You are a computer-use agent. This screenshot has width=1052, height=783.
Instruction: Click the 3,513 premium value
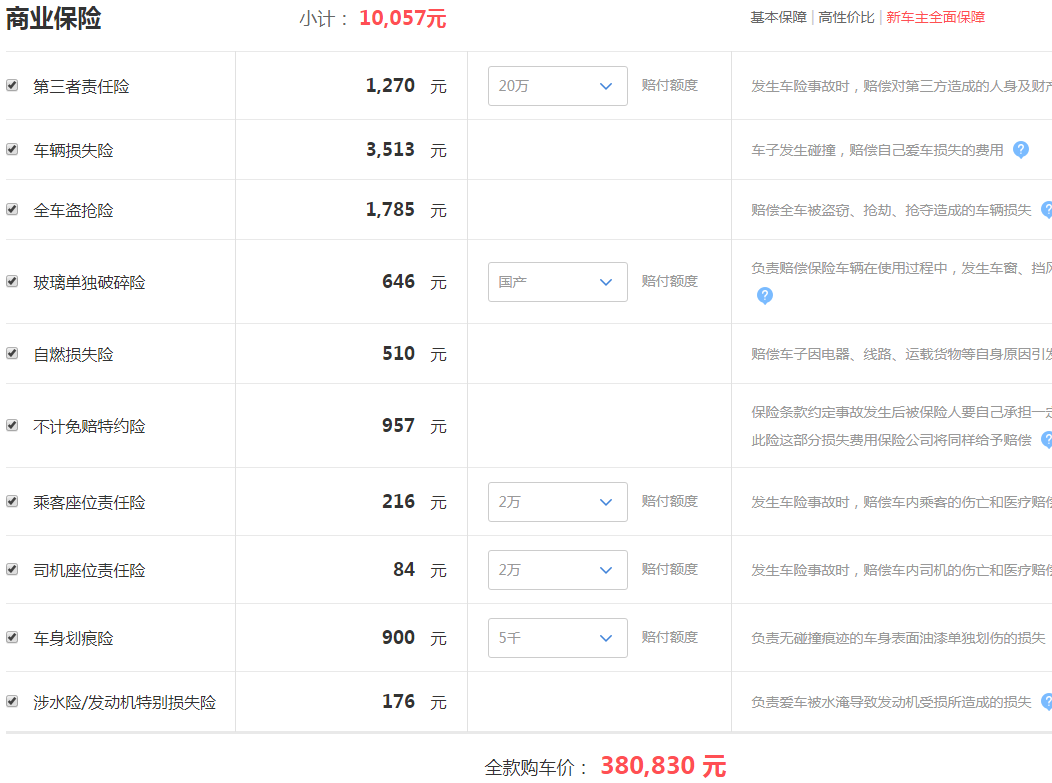[390, 149]
